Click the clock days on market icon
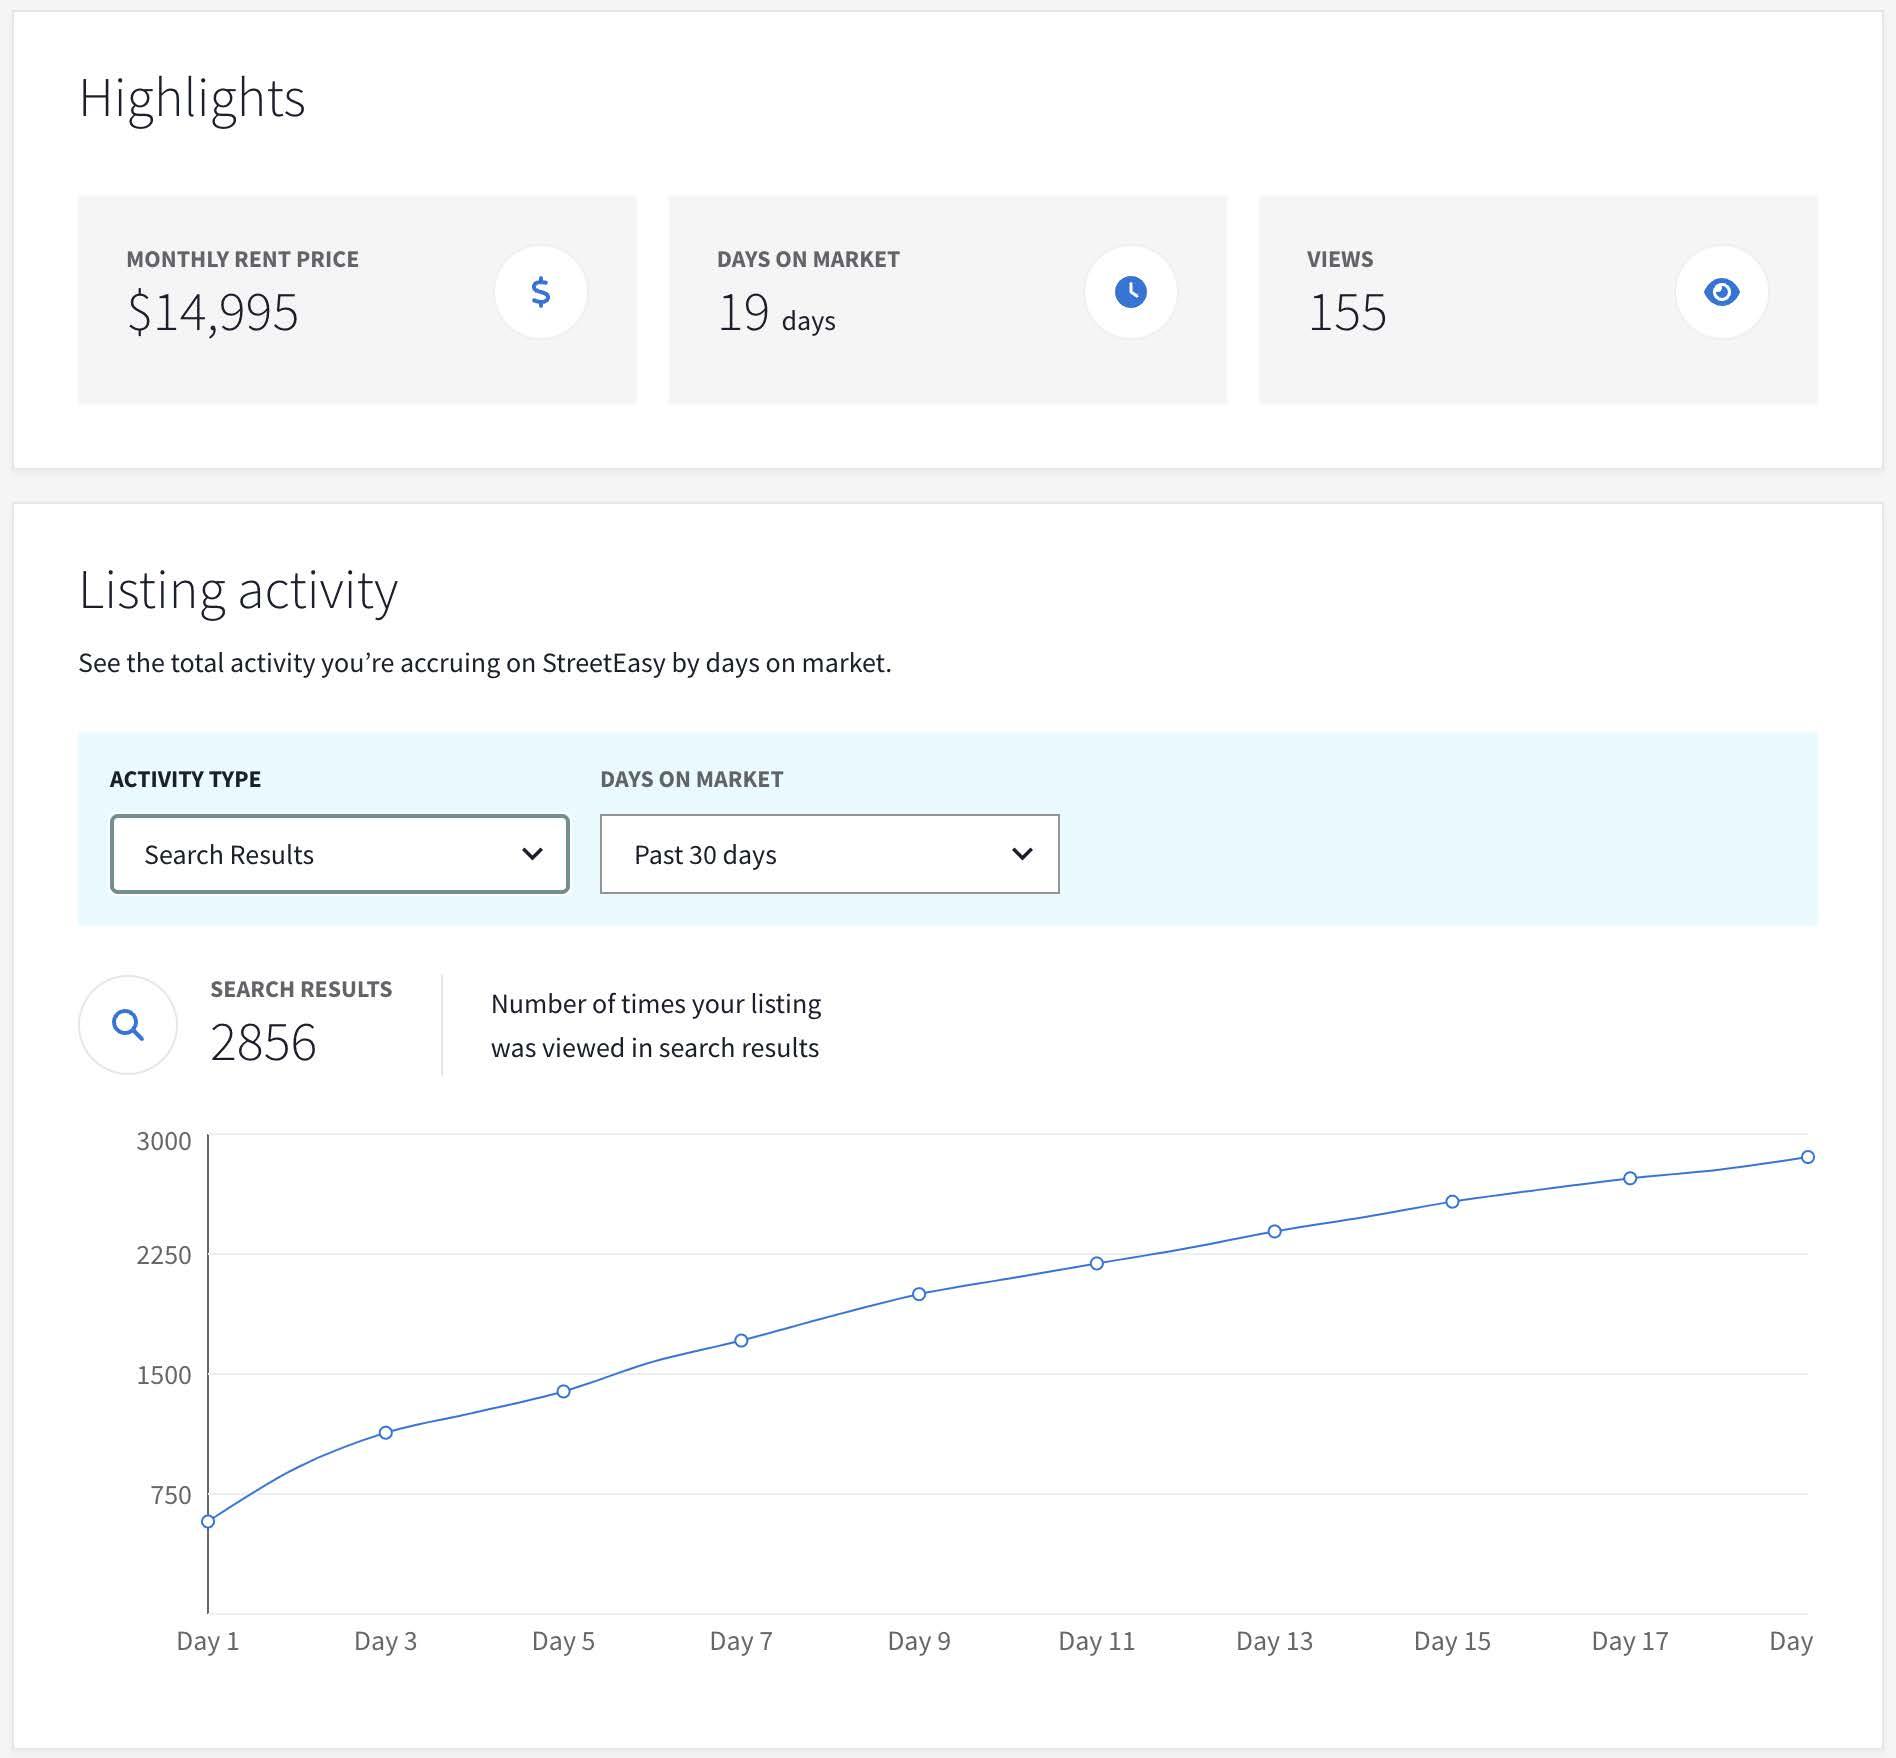Image resolution: width=1896 pixels, height=1758 pixels. [1130, 292]
